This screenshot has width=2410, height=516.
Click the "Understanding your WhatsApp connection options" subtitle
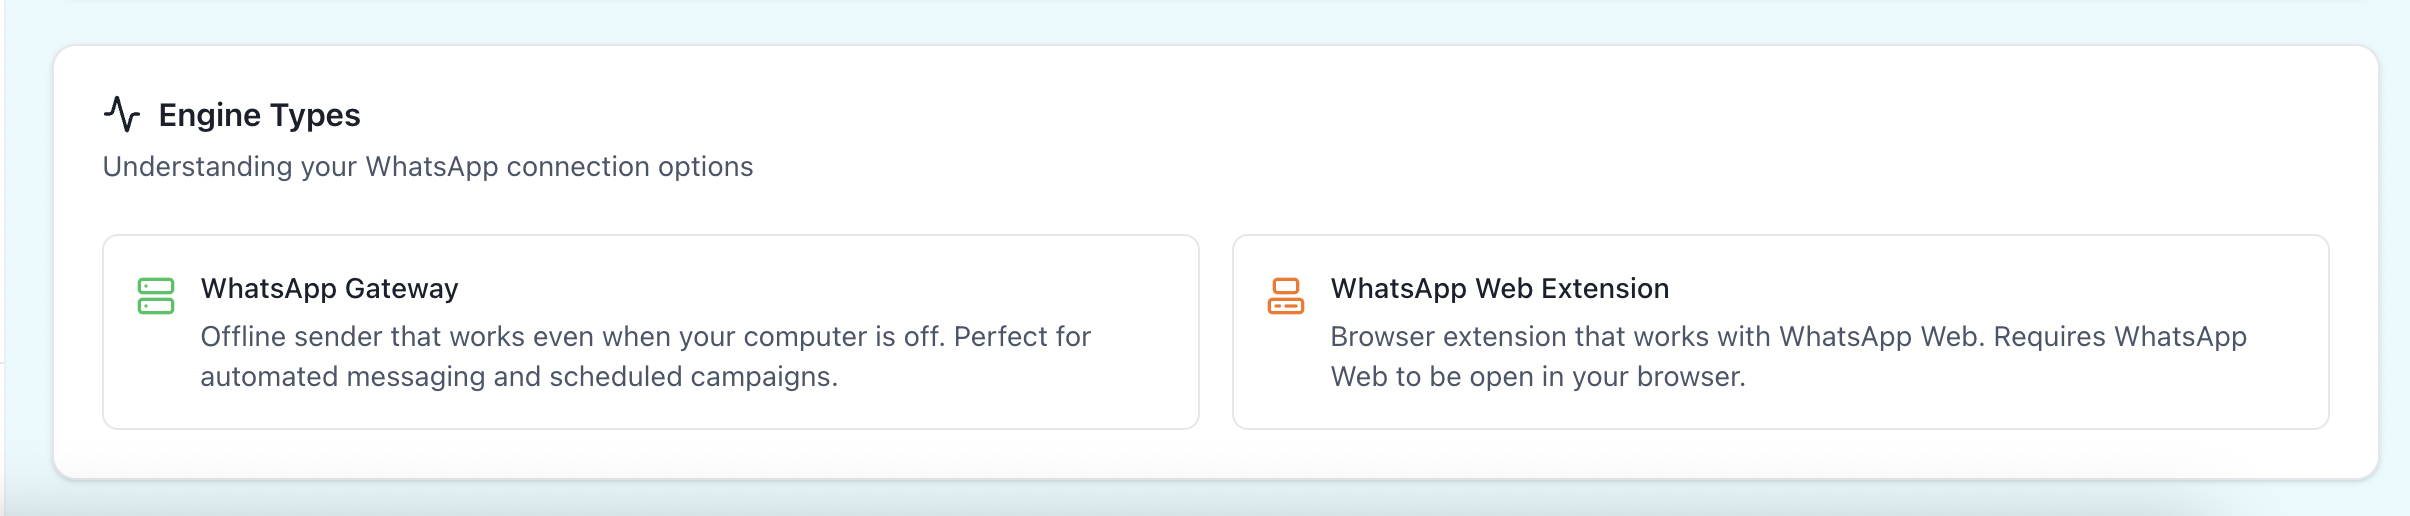tap(428, 166)
